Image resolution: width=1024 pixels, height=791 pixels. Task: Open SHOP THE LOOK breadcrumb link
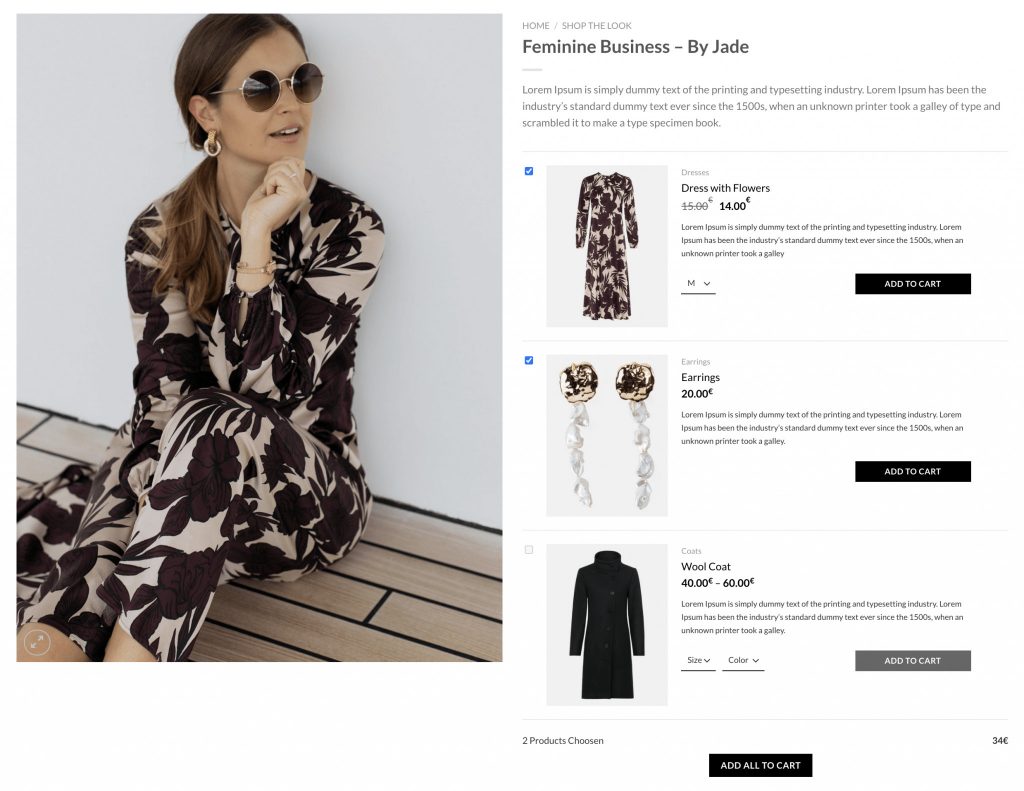596,25
